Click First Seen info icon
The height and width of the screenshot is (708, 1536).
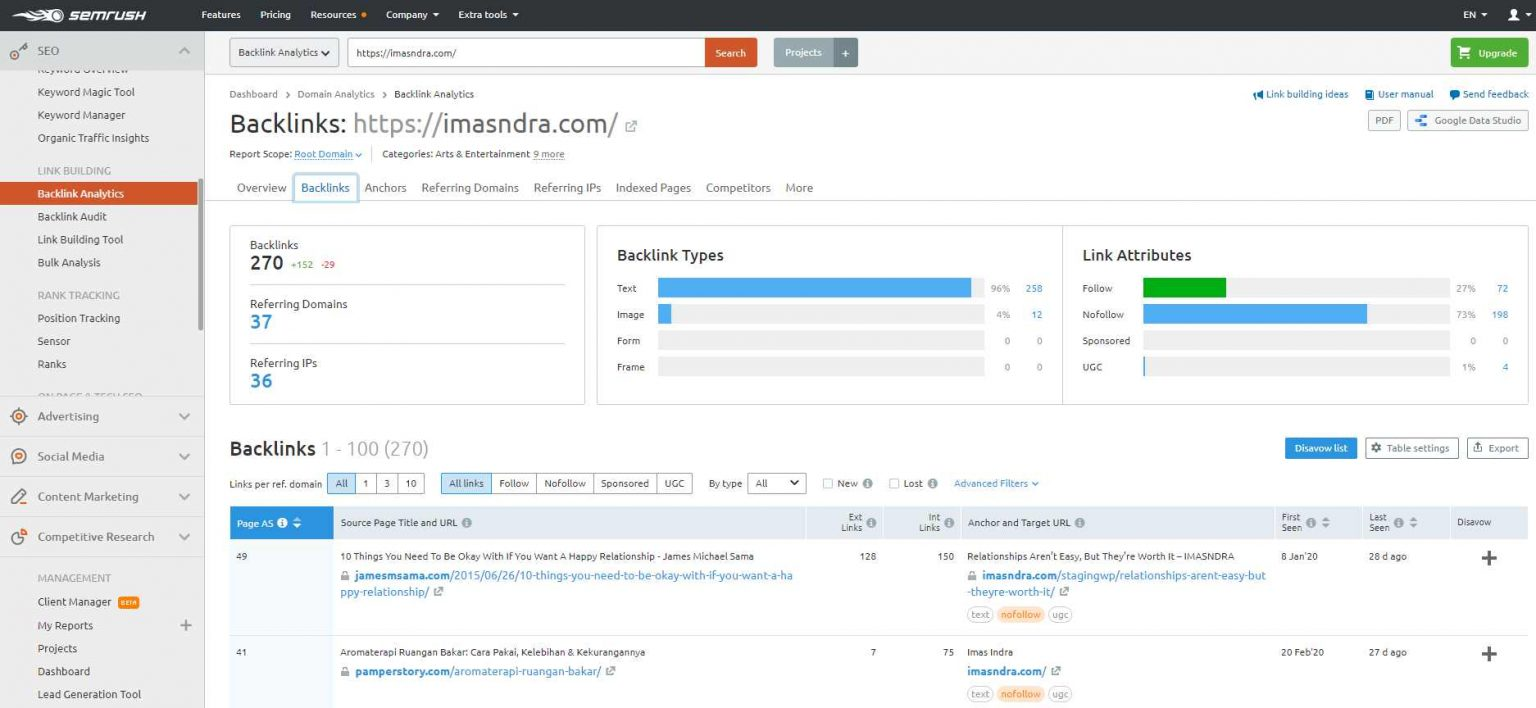pyautogui.click(x=1311, y=523)
